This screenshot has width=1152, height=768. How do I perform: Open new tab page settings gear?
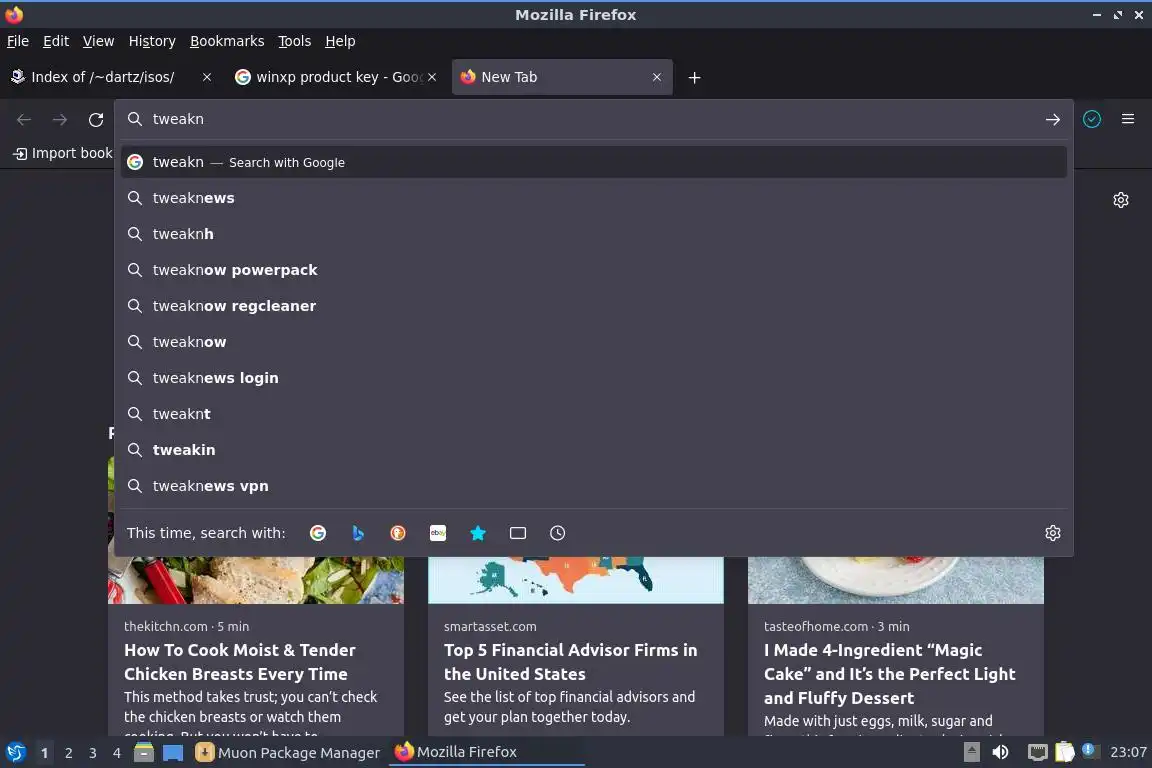coord(1120,200)
